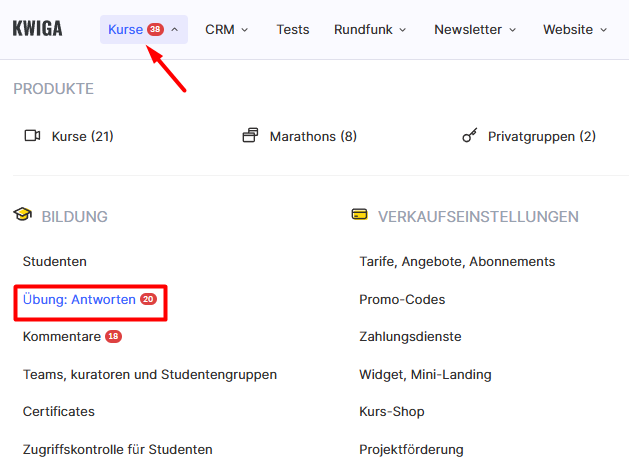
Task: Open the Studenten page
Action: pyautogui.click(x=55, y=261)
